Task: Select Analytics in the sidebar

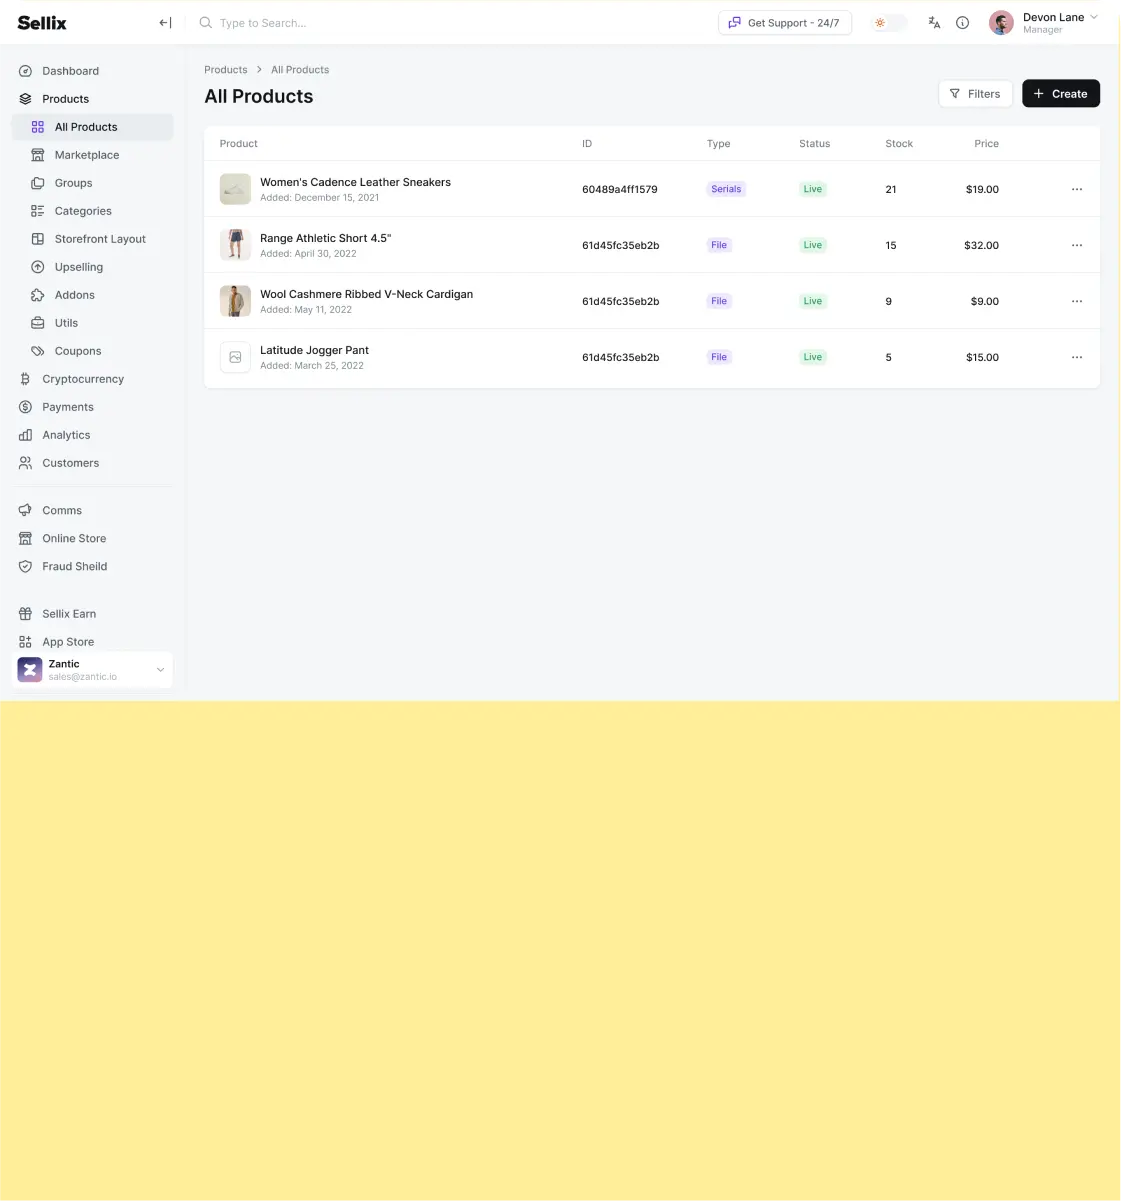Action: coord(66,435)
